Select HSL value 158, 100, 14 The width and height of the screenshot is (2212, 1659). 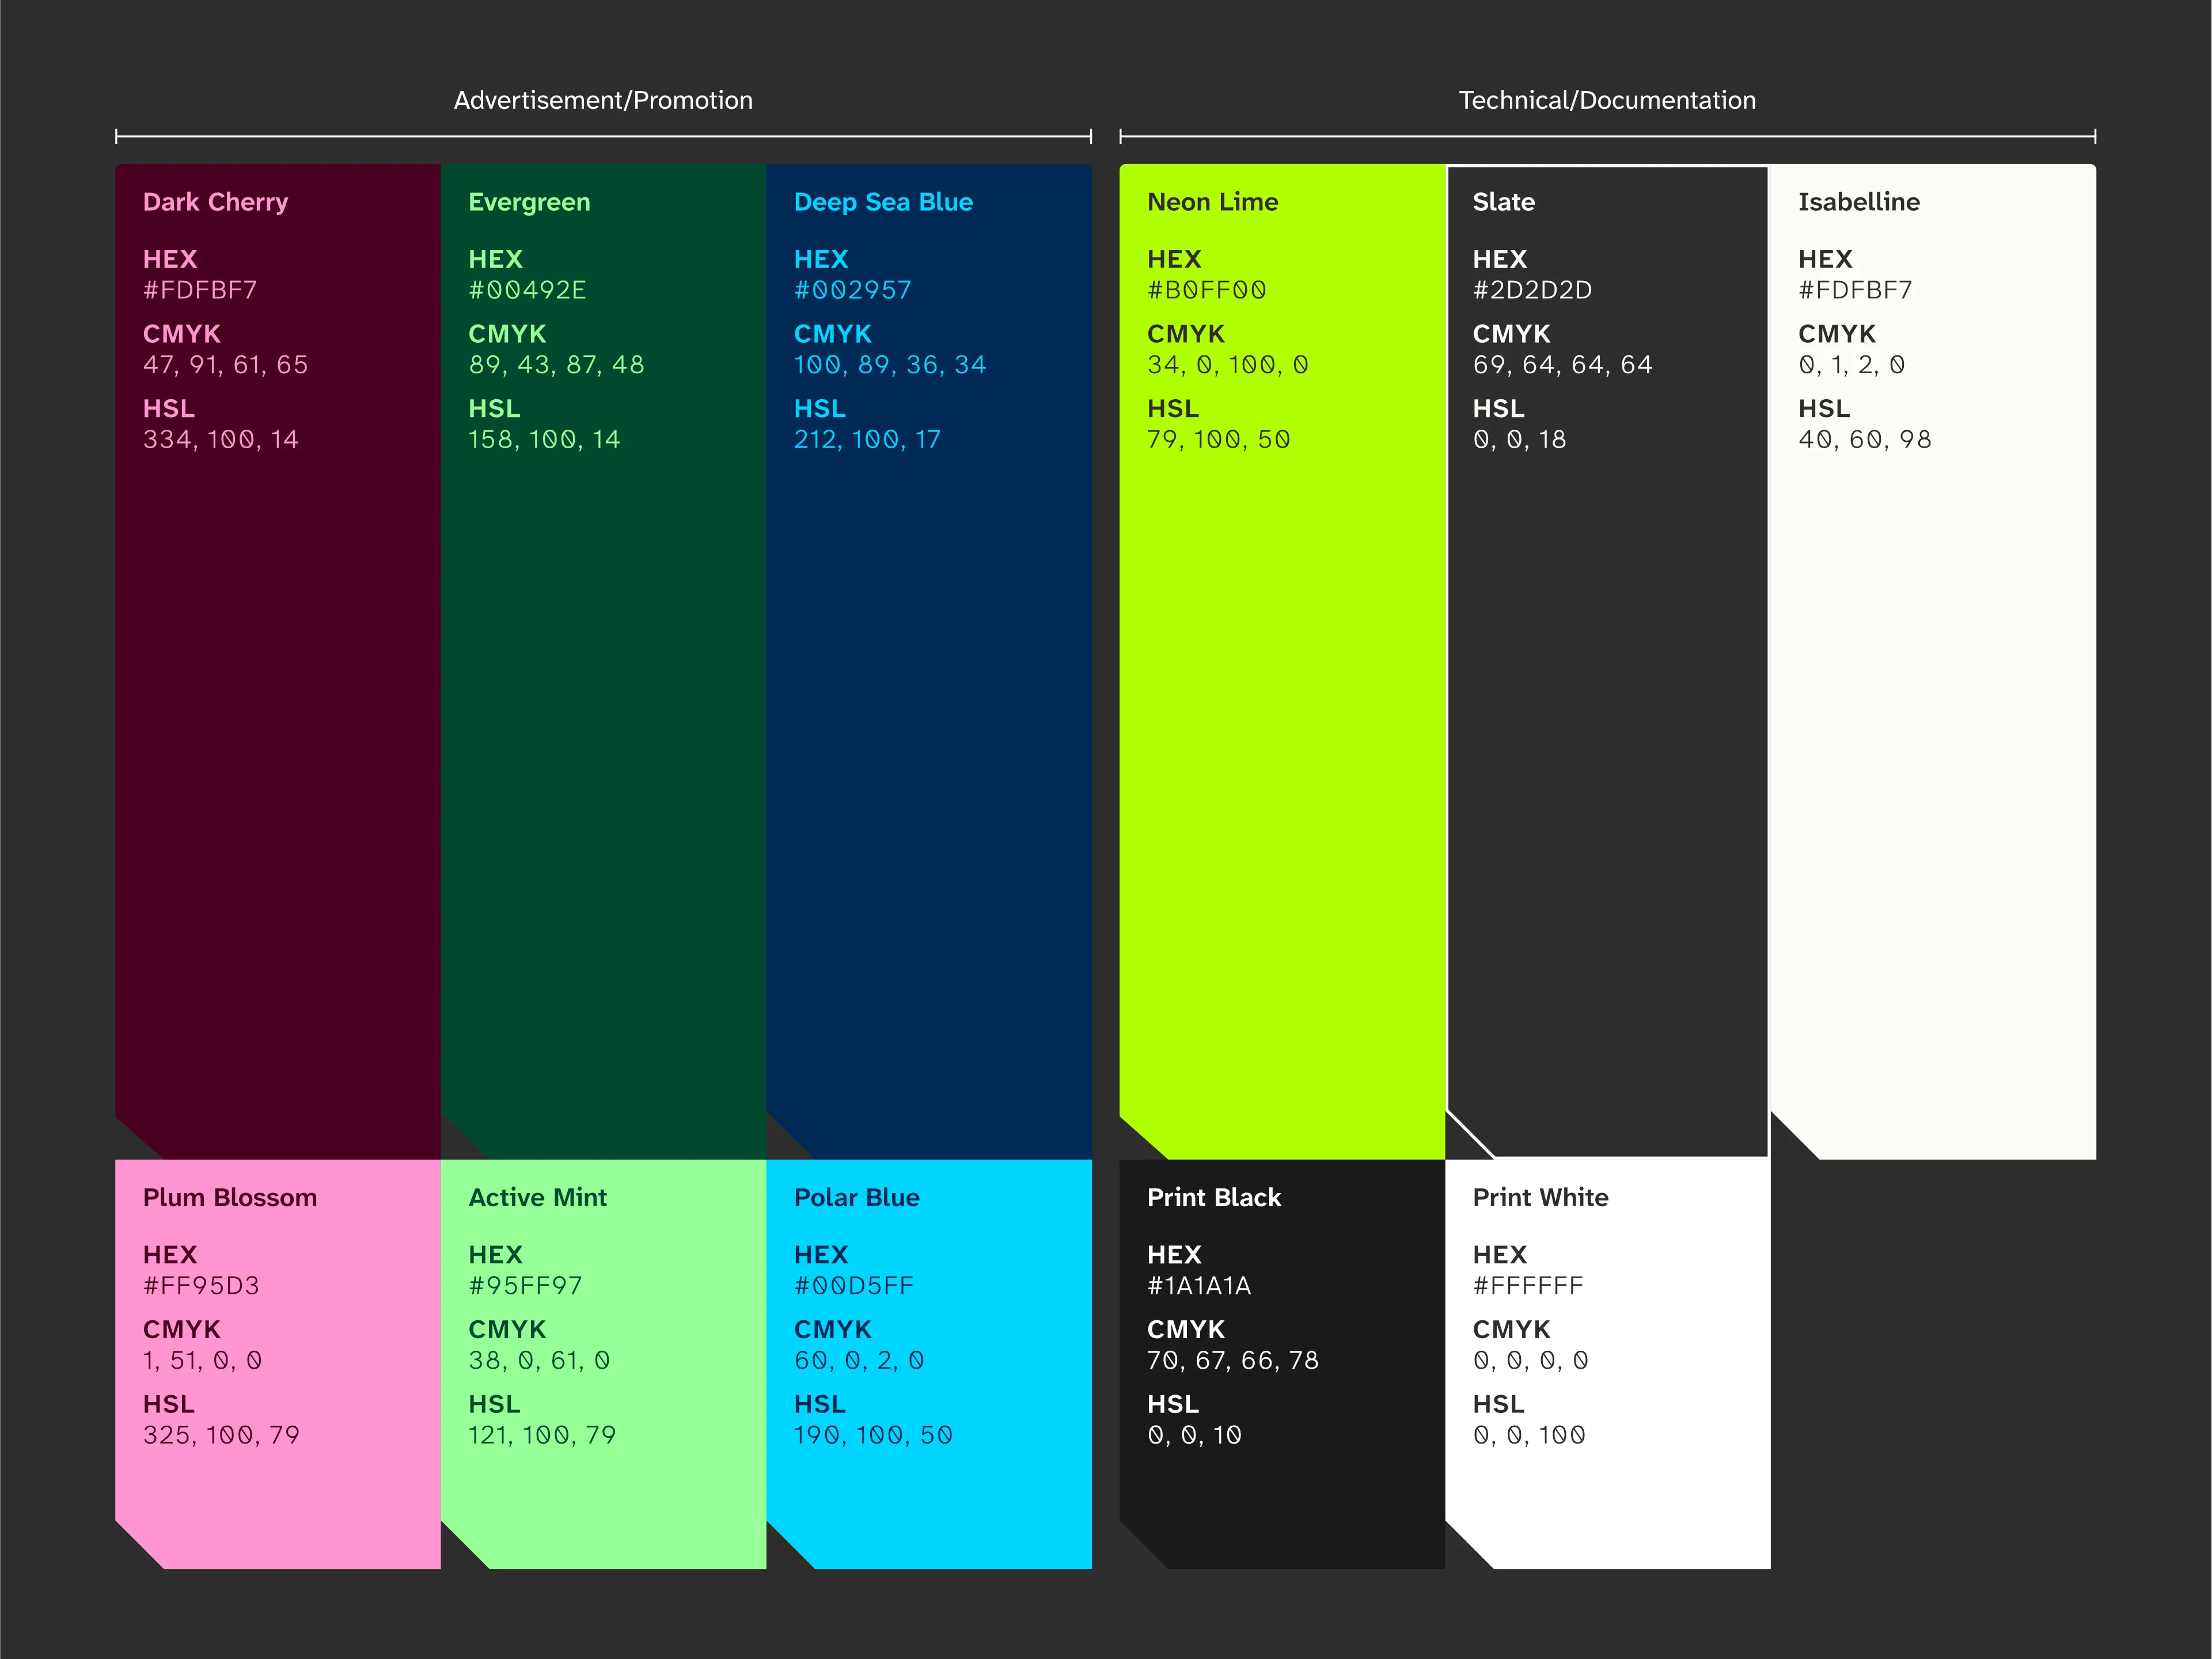[x=544, y=440]
